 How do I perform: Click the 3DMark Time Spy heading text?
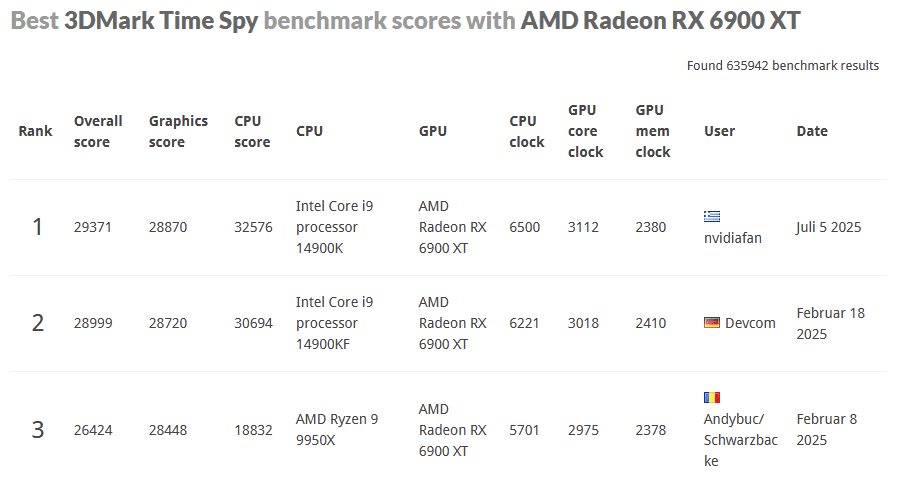(161, 21)
